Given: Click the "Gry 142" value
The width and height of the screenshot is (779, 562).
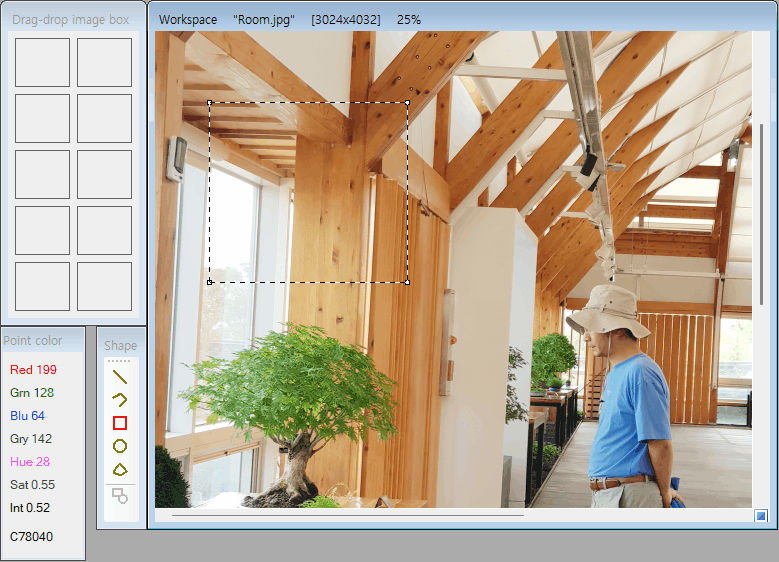Looking at the screenshot, I should tap(31, 439).
